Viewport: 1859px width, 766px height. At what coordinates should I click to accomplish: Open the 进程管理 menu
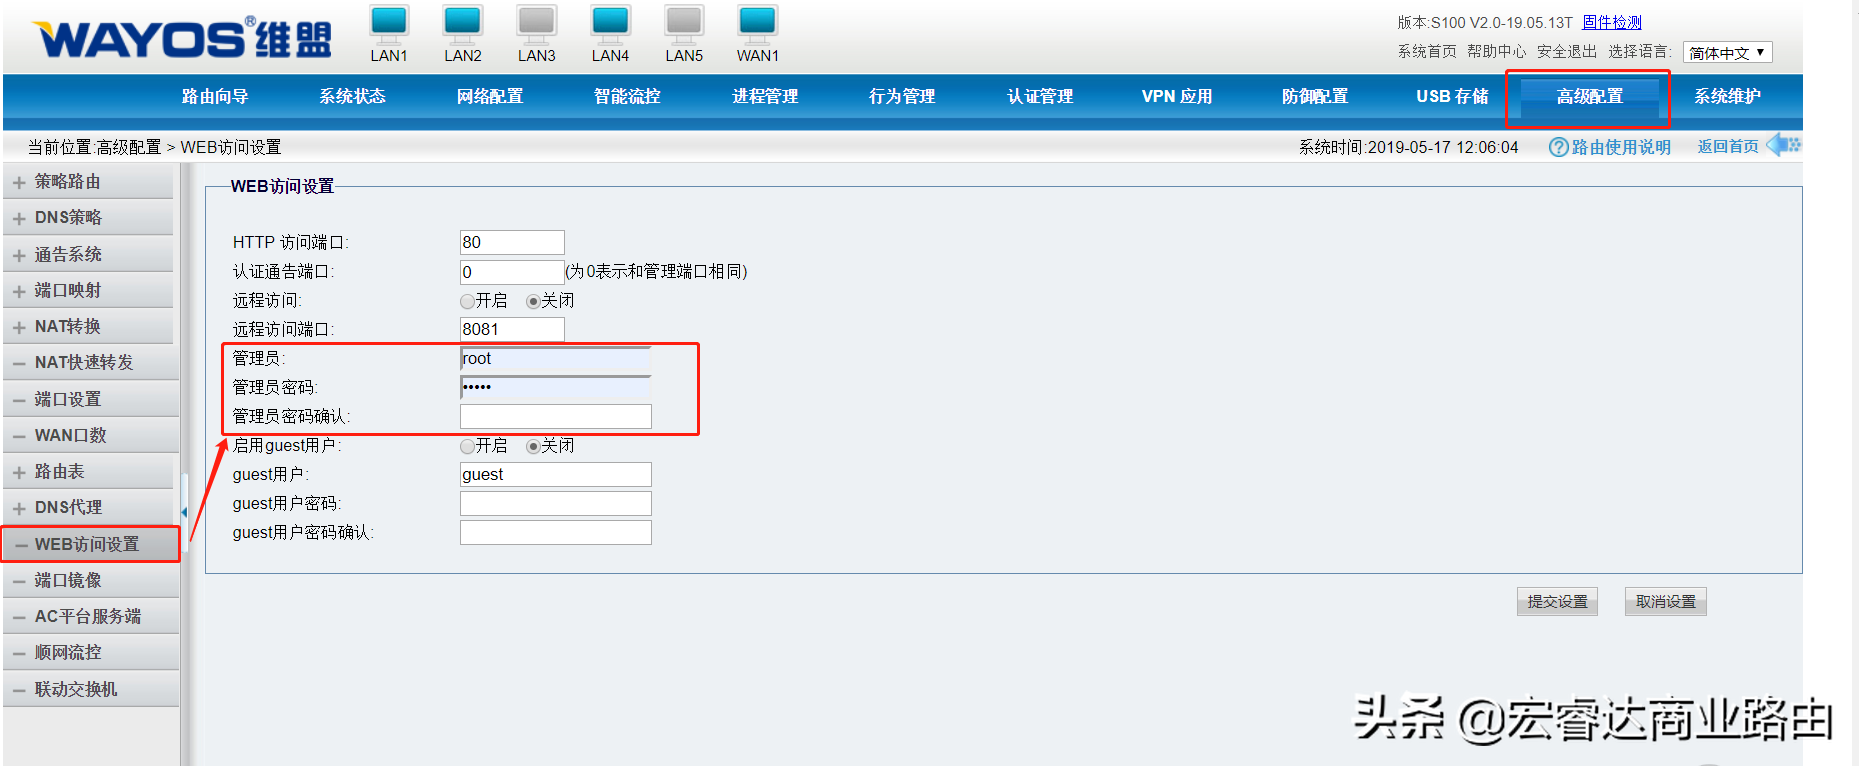click(765, 96)
